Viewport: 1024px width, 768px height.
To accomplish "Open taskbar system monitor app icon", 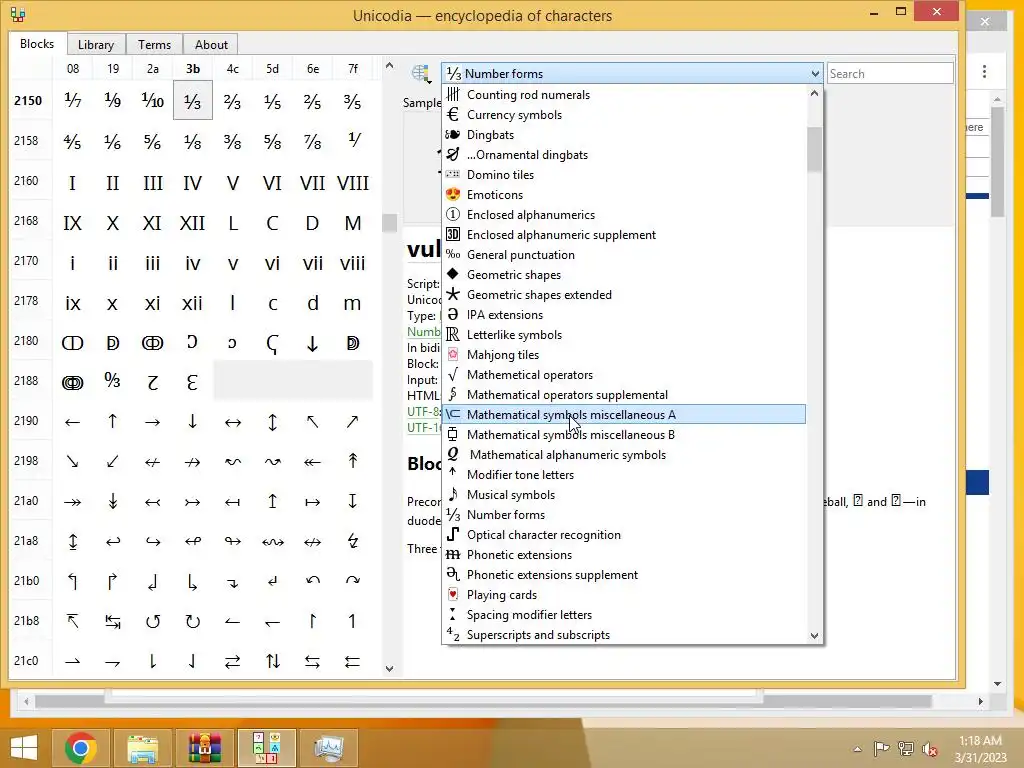I will [328, 747].
